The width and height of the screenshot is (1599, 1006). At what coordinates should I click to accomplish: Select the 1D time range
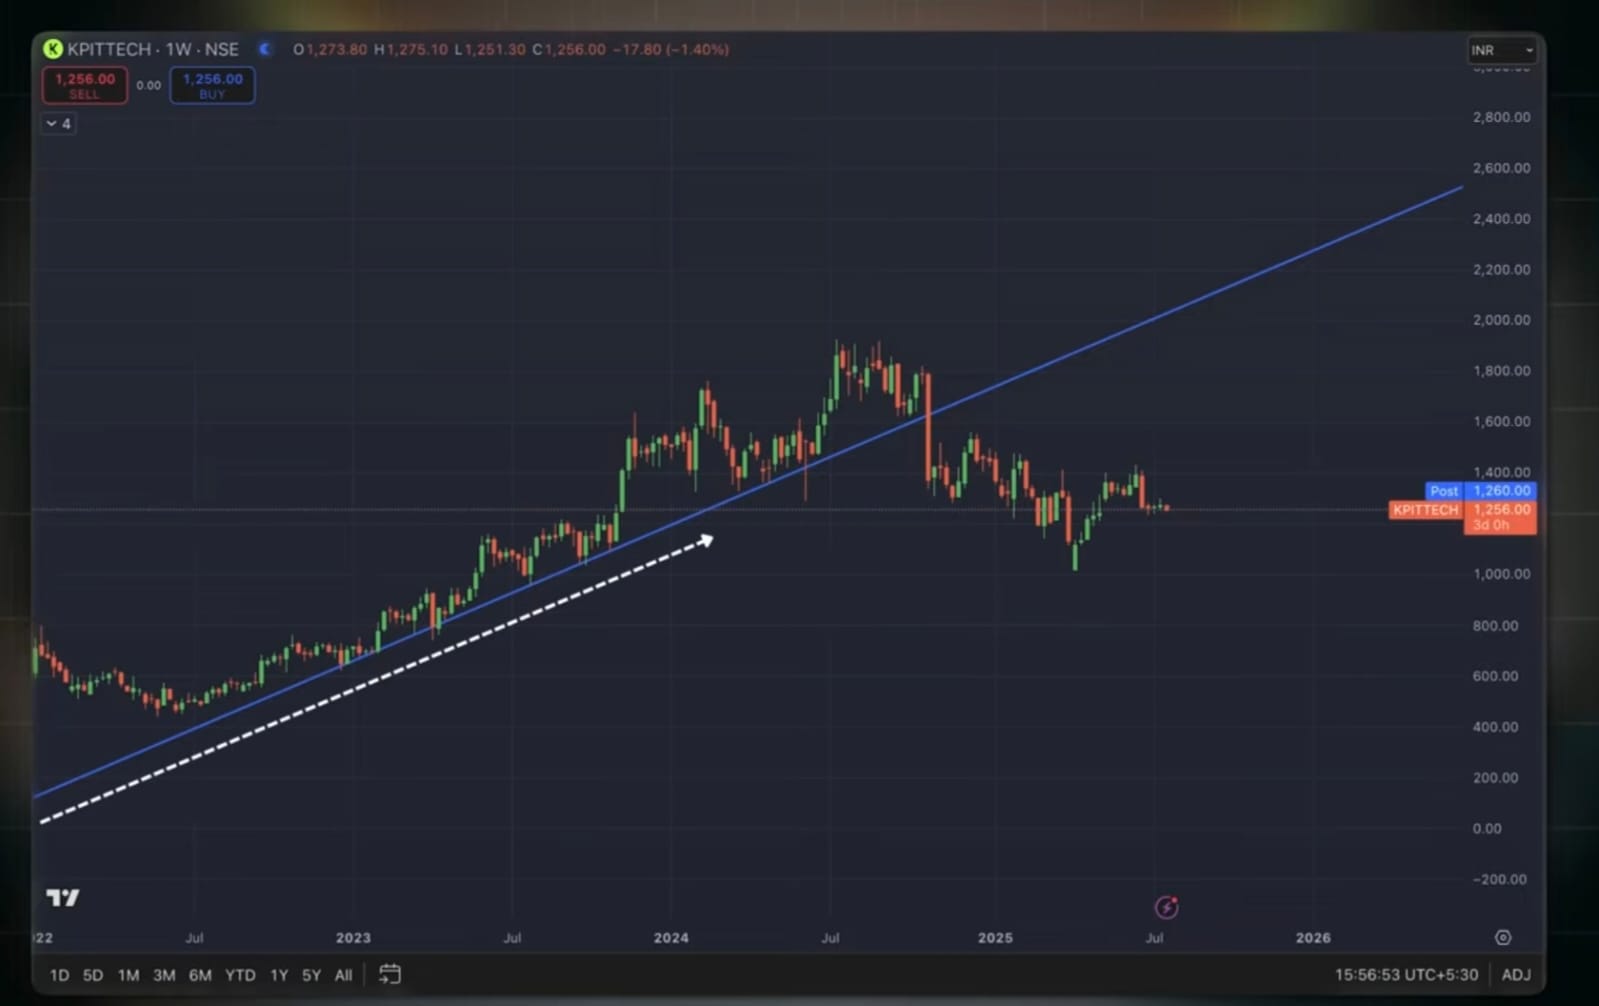pyautogui.click(x=60, y=975)
